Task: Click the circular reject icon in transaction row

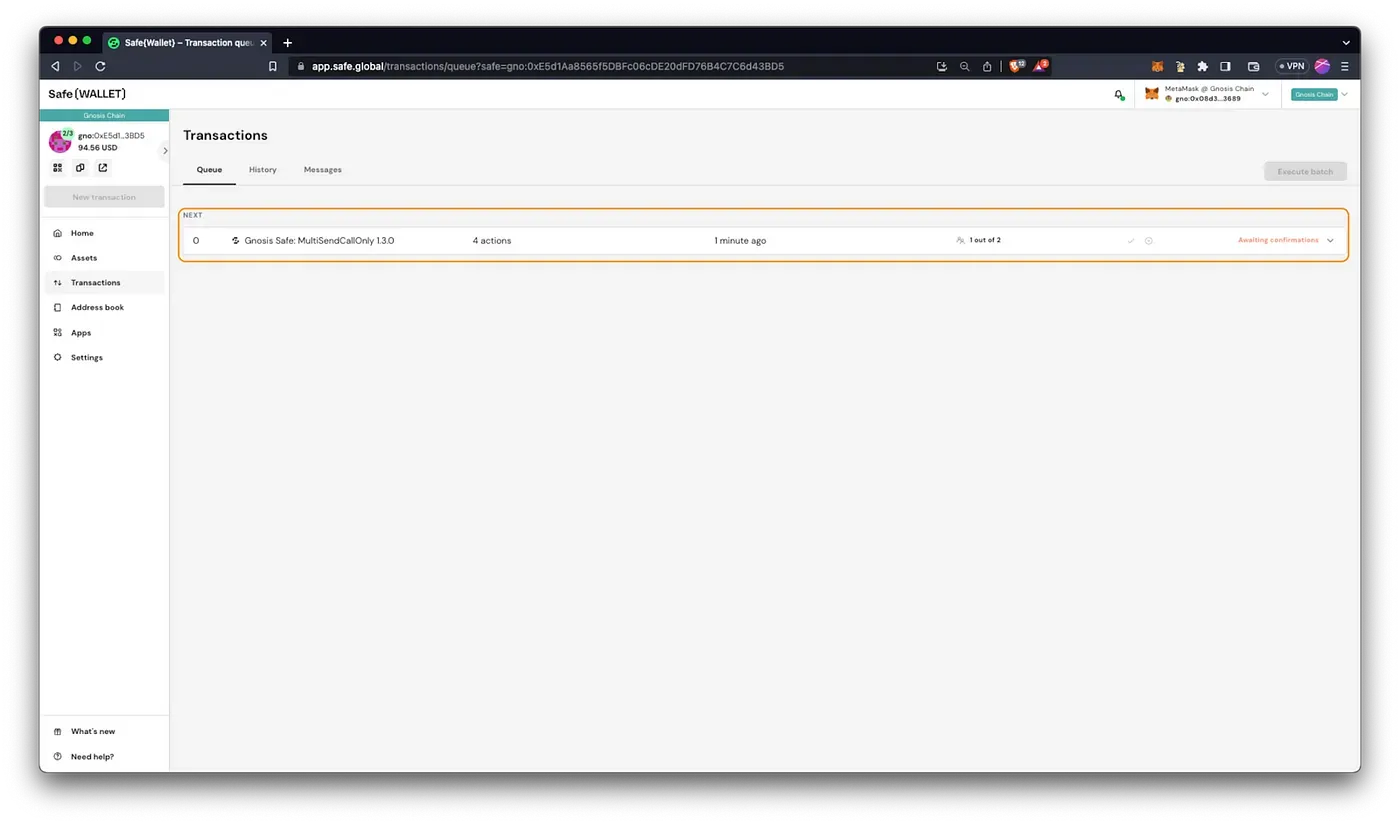Action: [1149, 240]
